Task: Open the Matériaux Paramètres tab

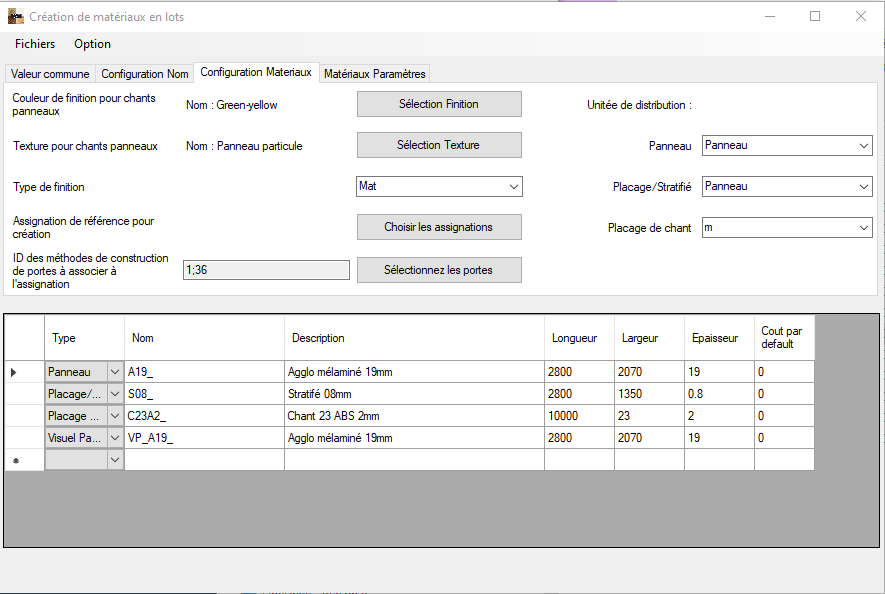Action: point(375,74)
